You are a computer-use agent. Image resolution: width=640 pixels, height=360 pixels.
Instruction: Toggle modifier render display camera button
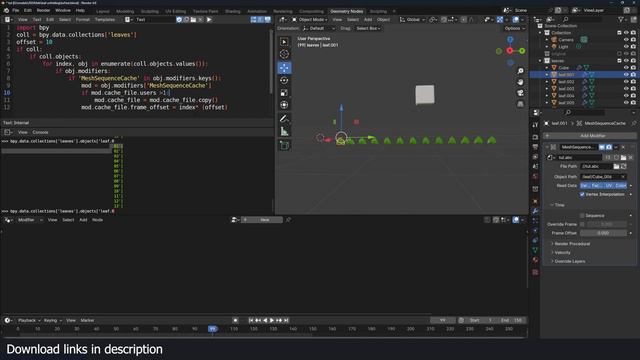tap(609, 147)
